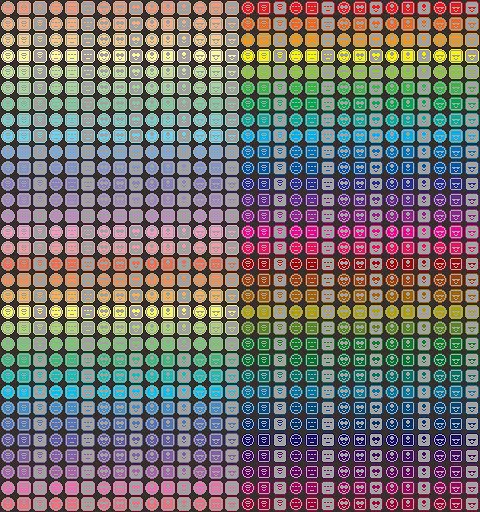Viewport: 480px width, 512px height.
Task: Click the gray square with hot pink pin
Action: tap(424, 232)
